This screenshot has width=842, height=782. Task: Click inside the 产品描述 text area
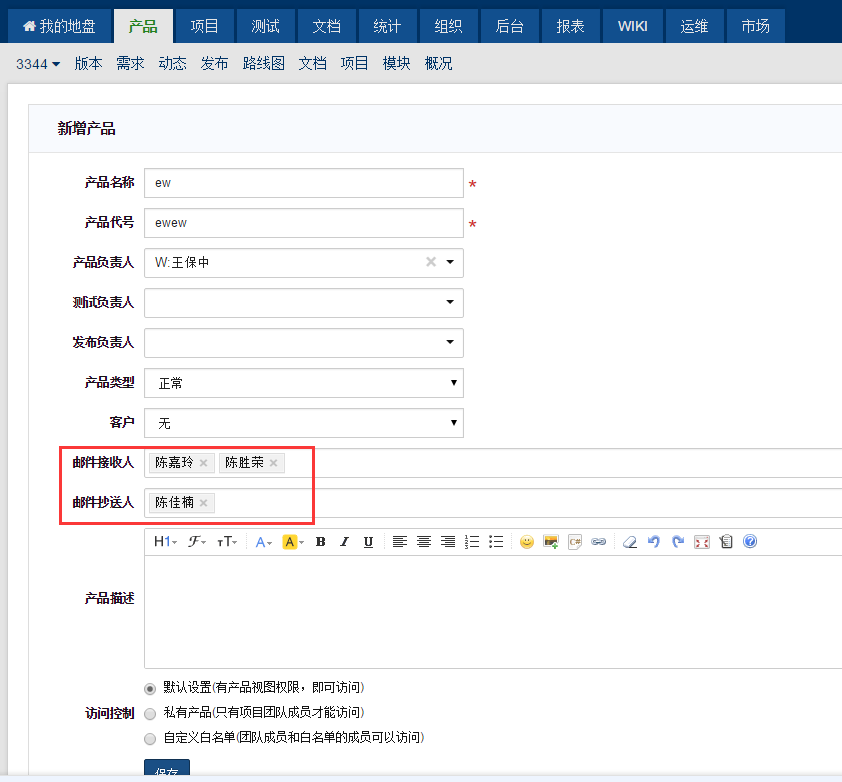493,612
